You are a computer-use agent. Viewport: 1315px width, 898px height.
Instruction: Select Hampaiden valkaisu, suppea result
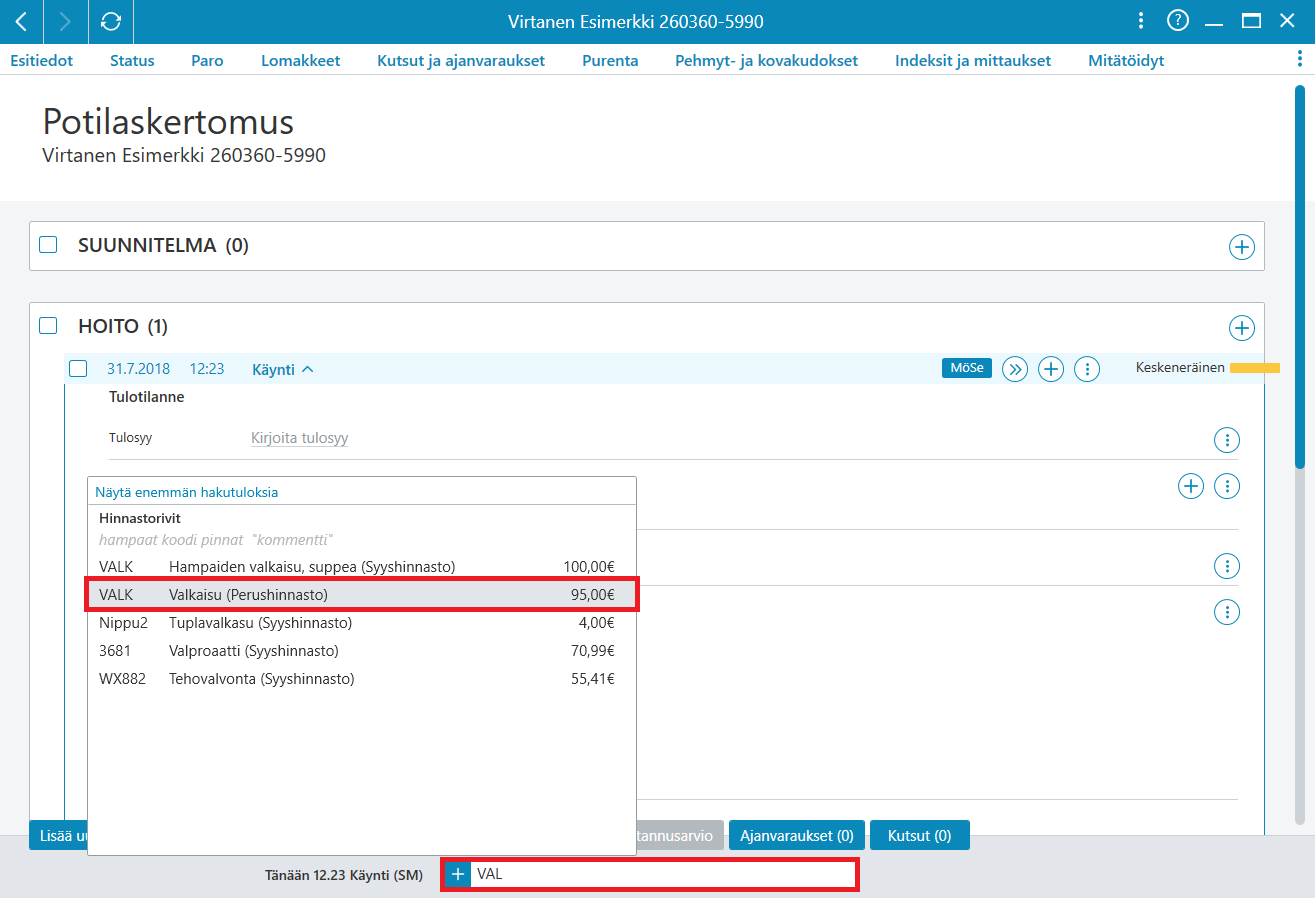362,567
